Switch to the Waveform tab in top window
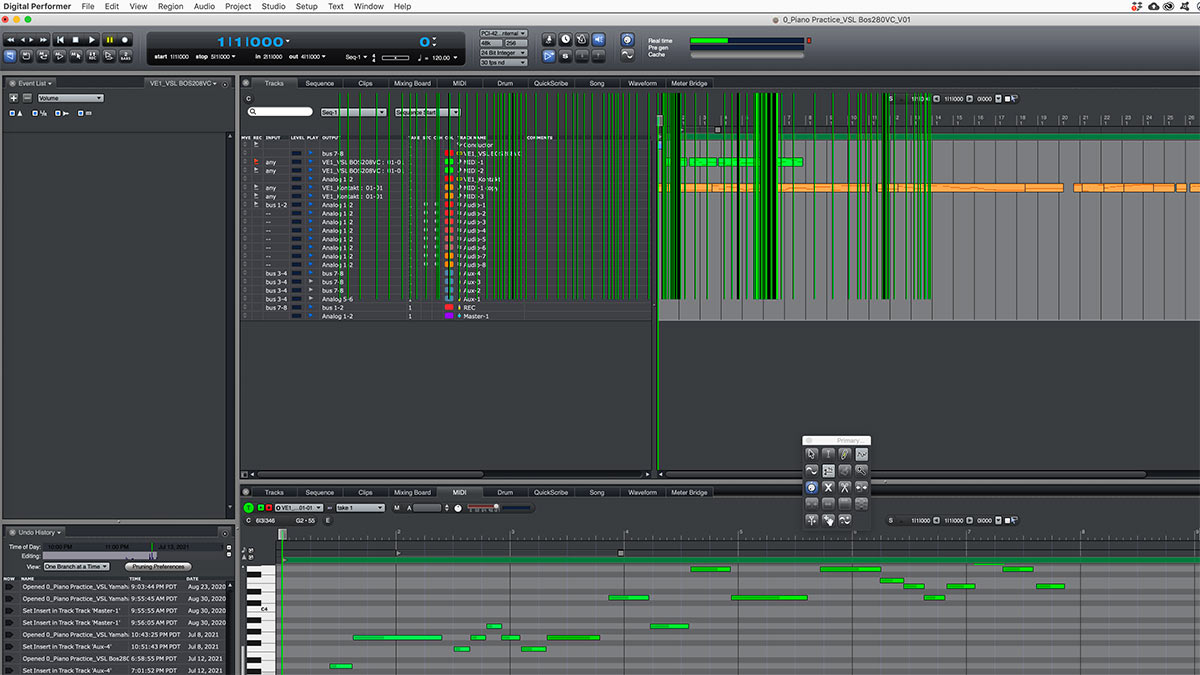This screenshot has height=675, width=1200. click(642, 84)
